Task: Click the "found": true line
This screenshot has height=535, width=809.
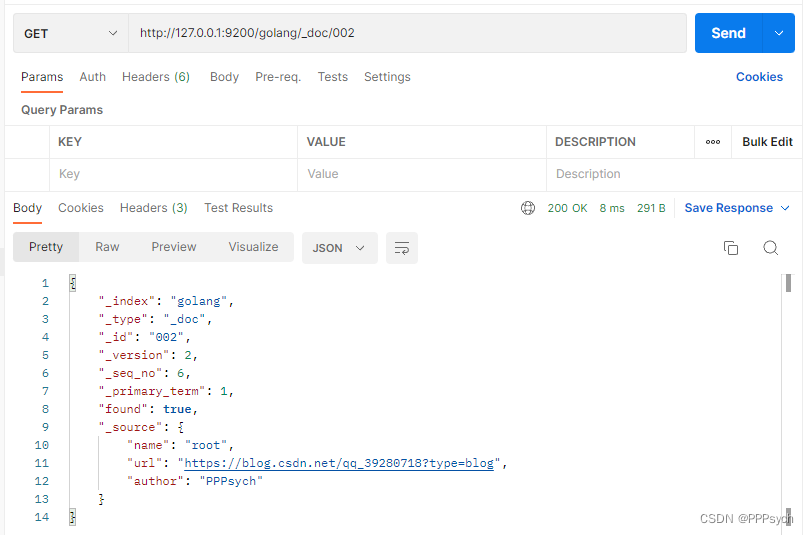Action: [x=148, y=409]
